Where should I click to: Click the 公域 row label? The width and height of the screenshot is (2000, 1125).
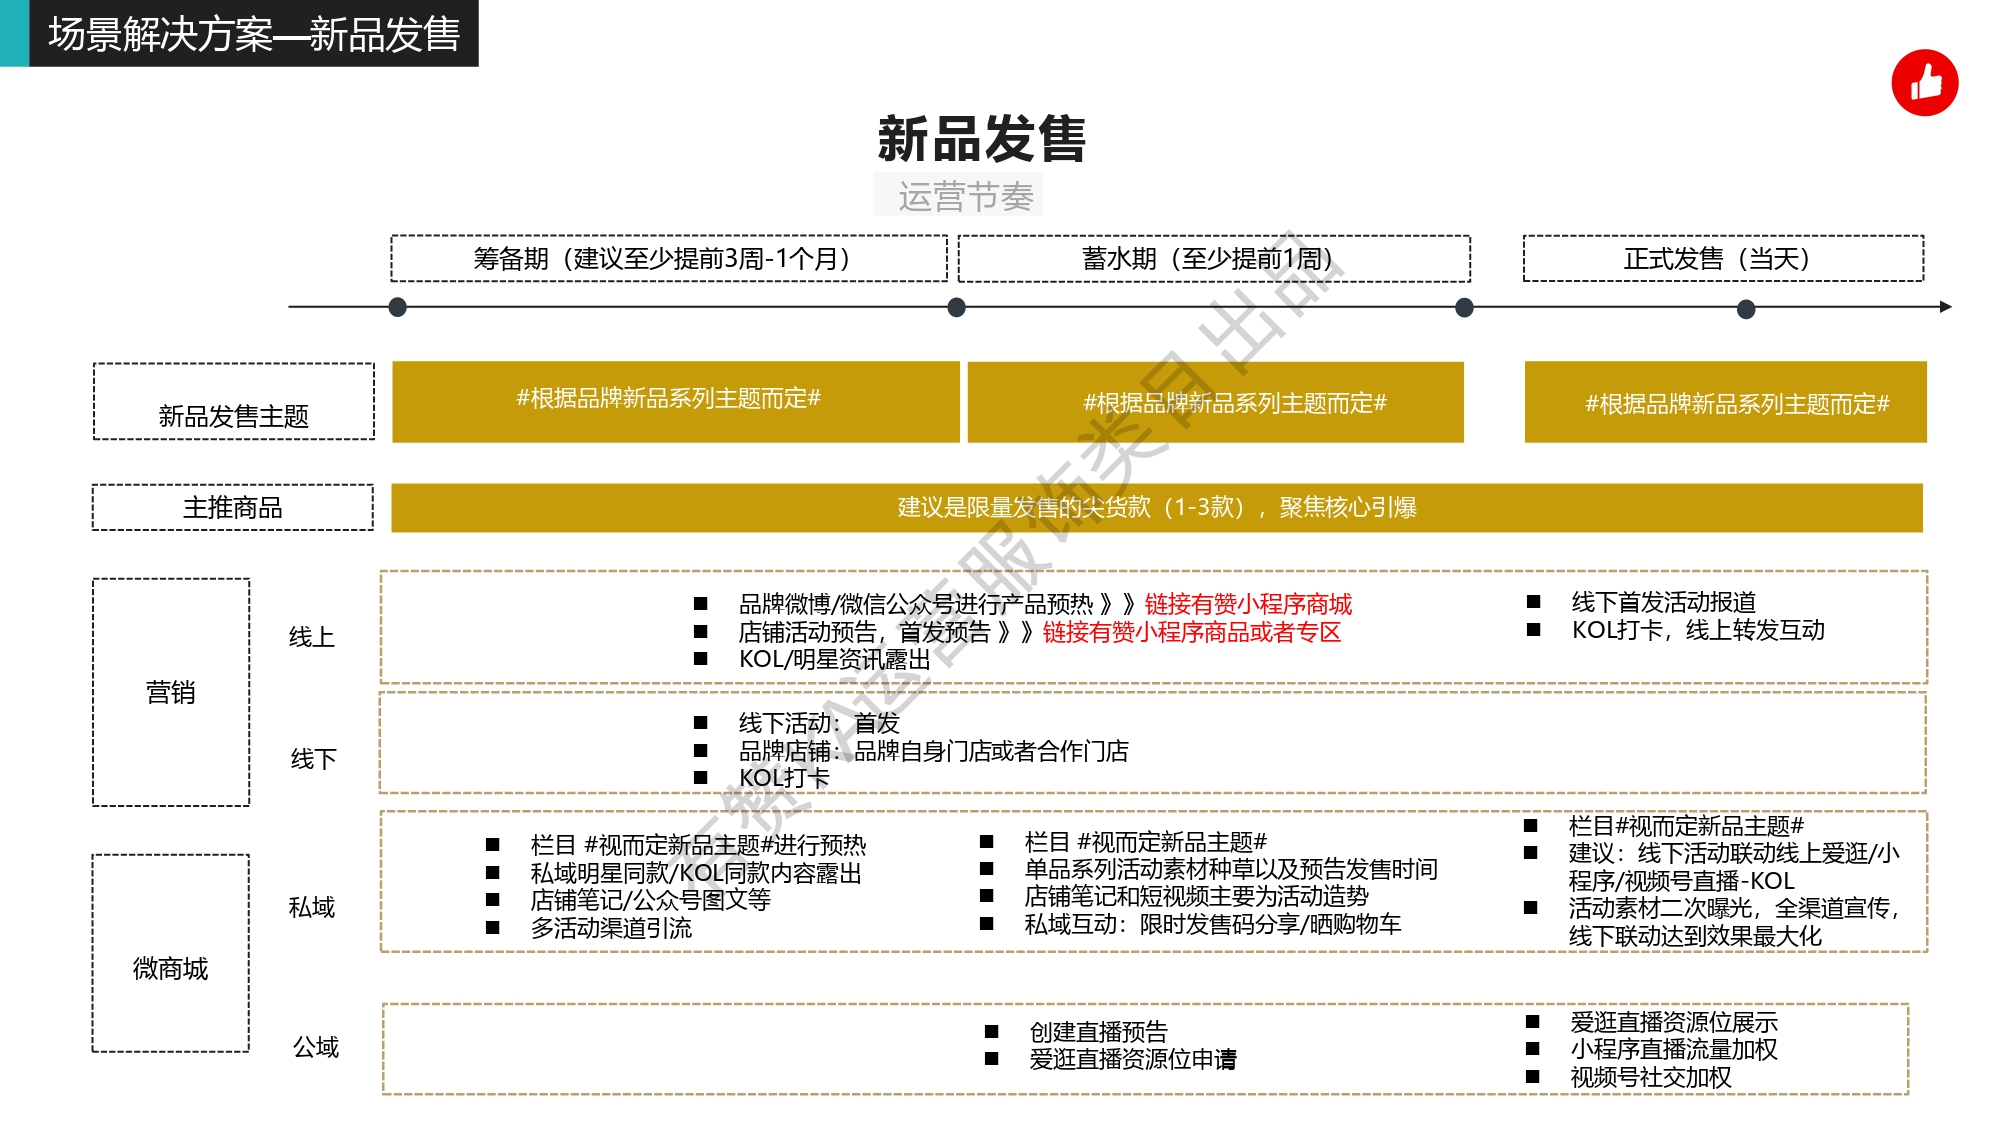(315, 1047)
